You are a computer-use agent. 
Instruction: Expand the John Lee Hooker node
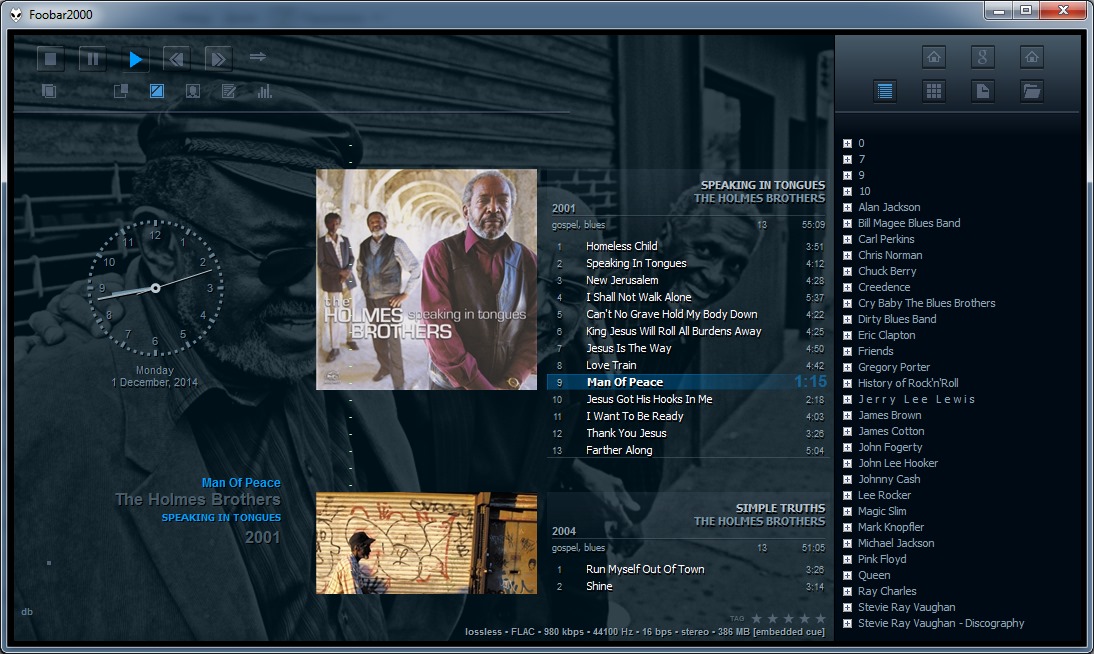847,463
